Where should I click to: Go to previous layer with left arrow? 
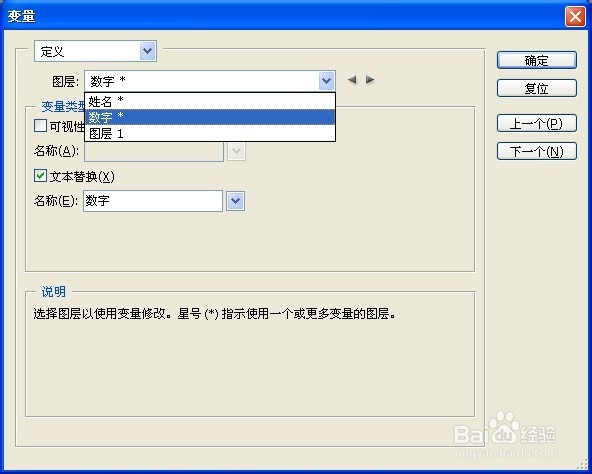pos(352,80)
